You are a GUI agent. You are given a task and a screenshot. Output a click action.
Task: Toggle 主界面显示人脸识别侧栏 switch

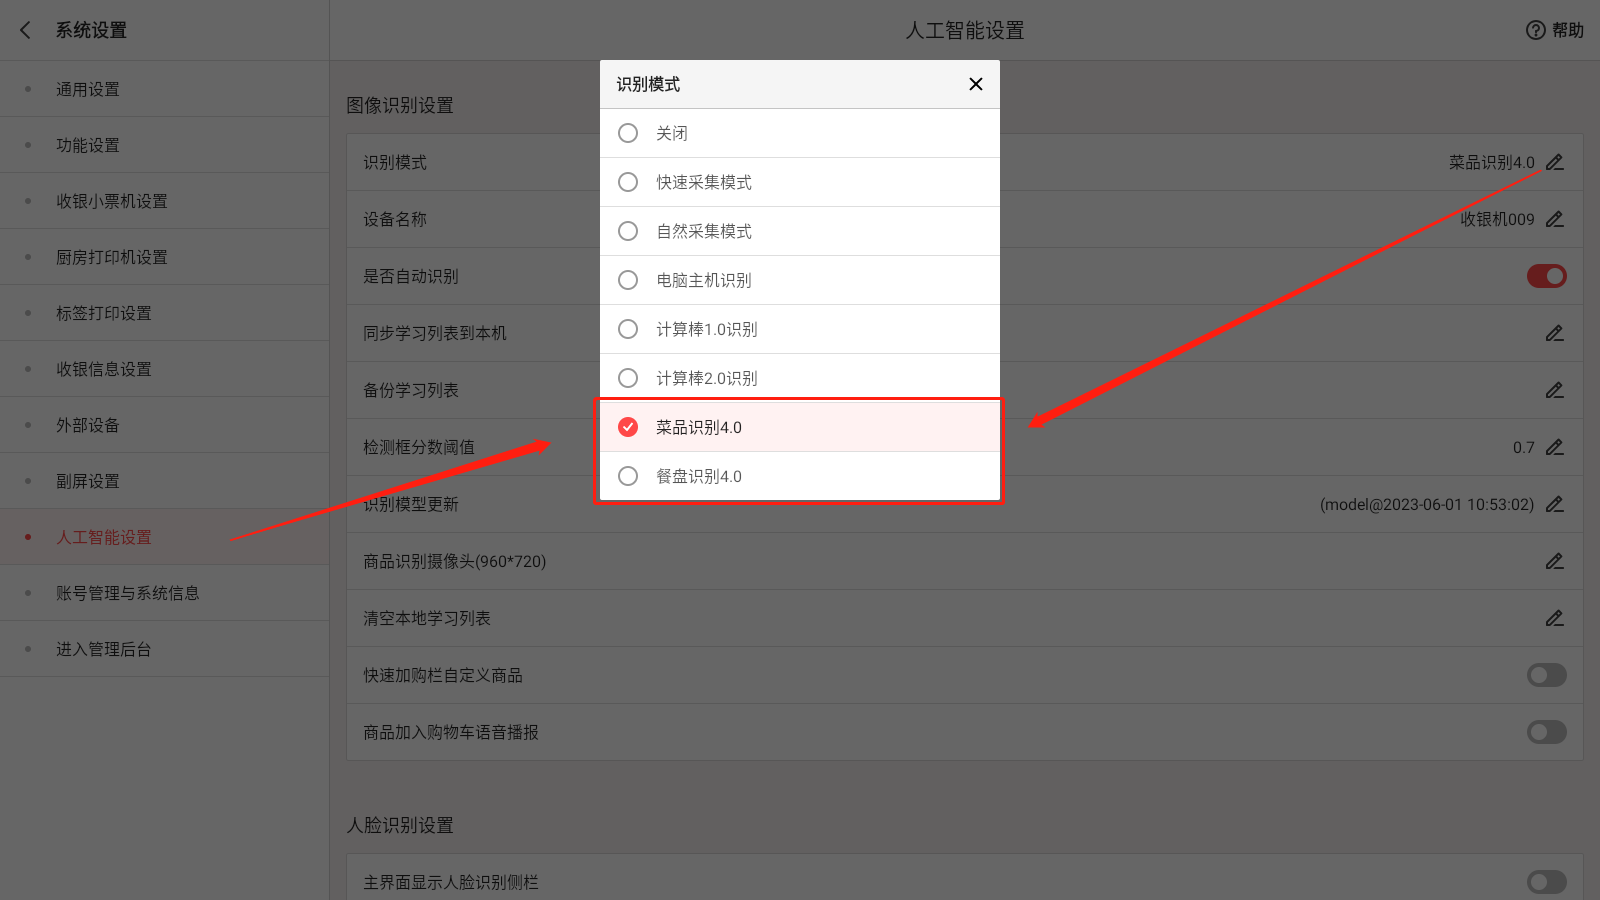click(x=1546, y=882)
